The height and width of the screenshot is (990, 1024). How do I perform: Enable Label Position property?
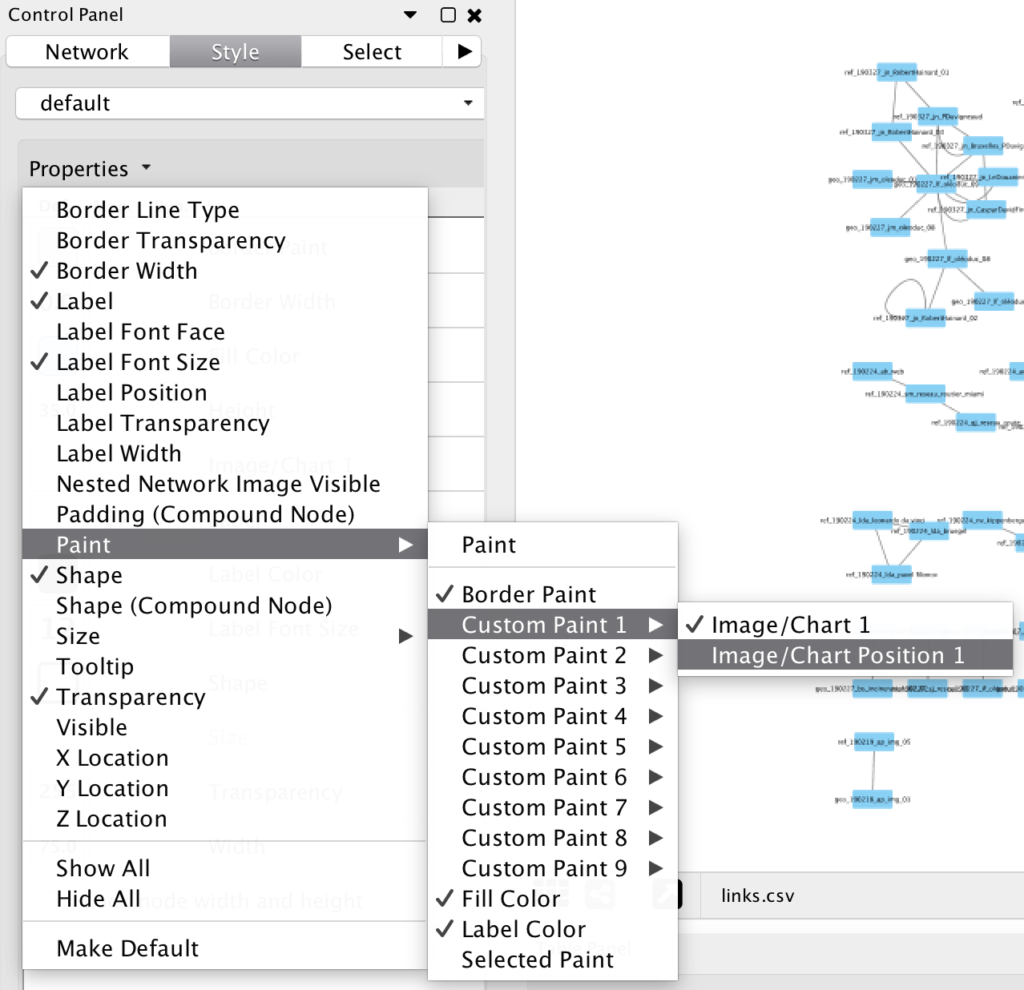coord(225,392)
